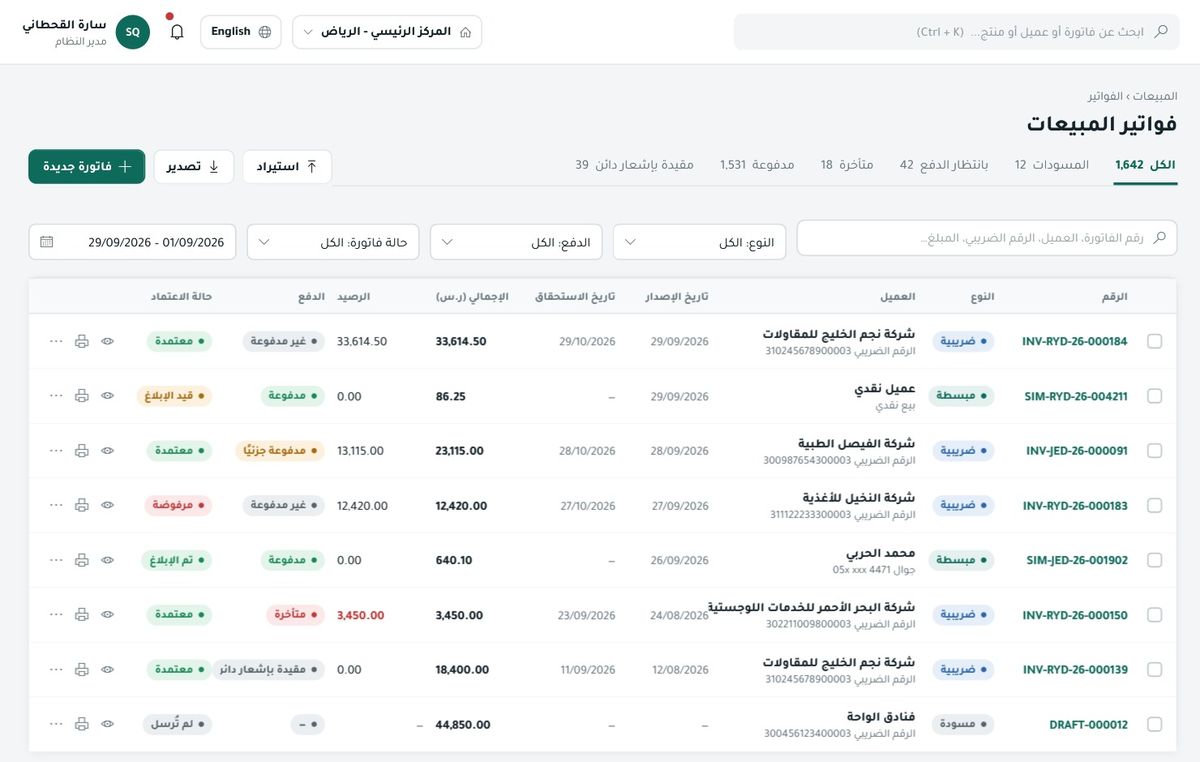Switch to the مقيدة بإشعار دائن 39 tab
This screenshot has width=1200, height=762.
pyautogui.click(x=634, y=165)
